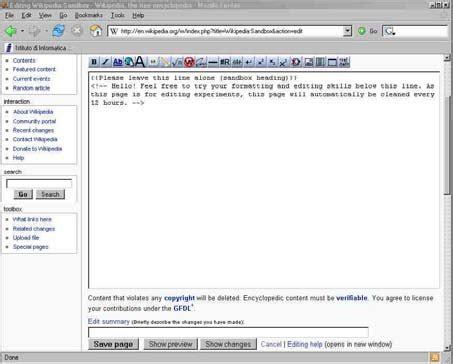Image resolution: width=453 pixels, height=364 pixels.
Task: Open the File menu
Action: (x=9, y=15)
